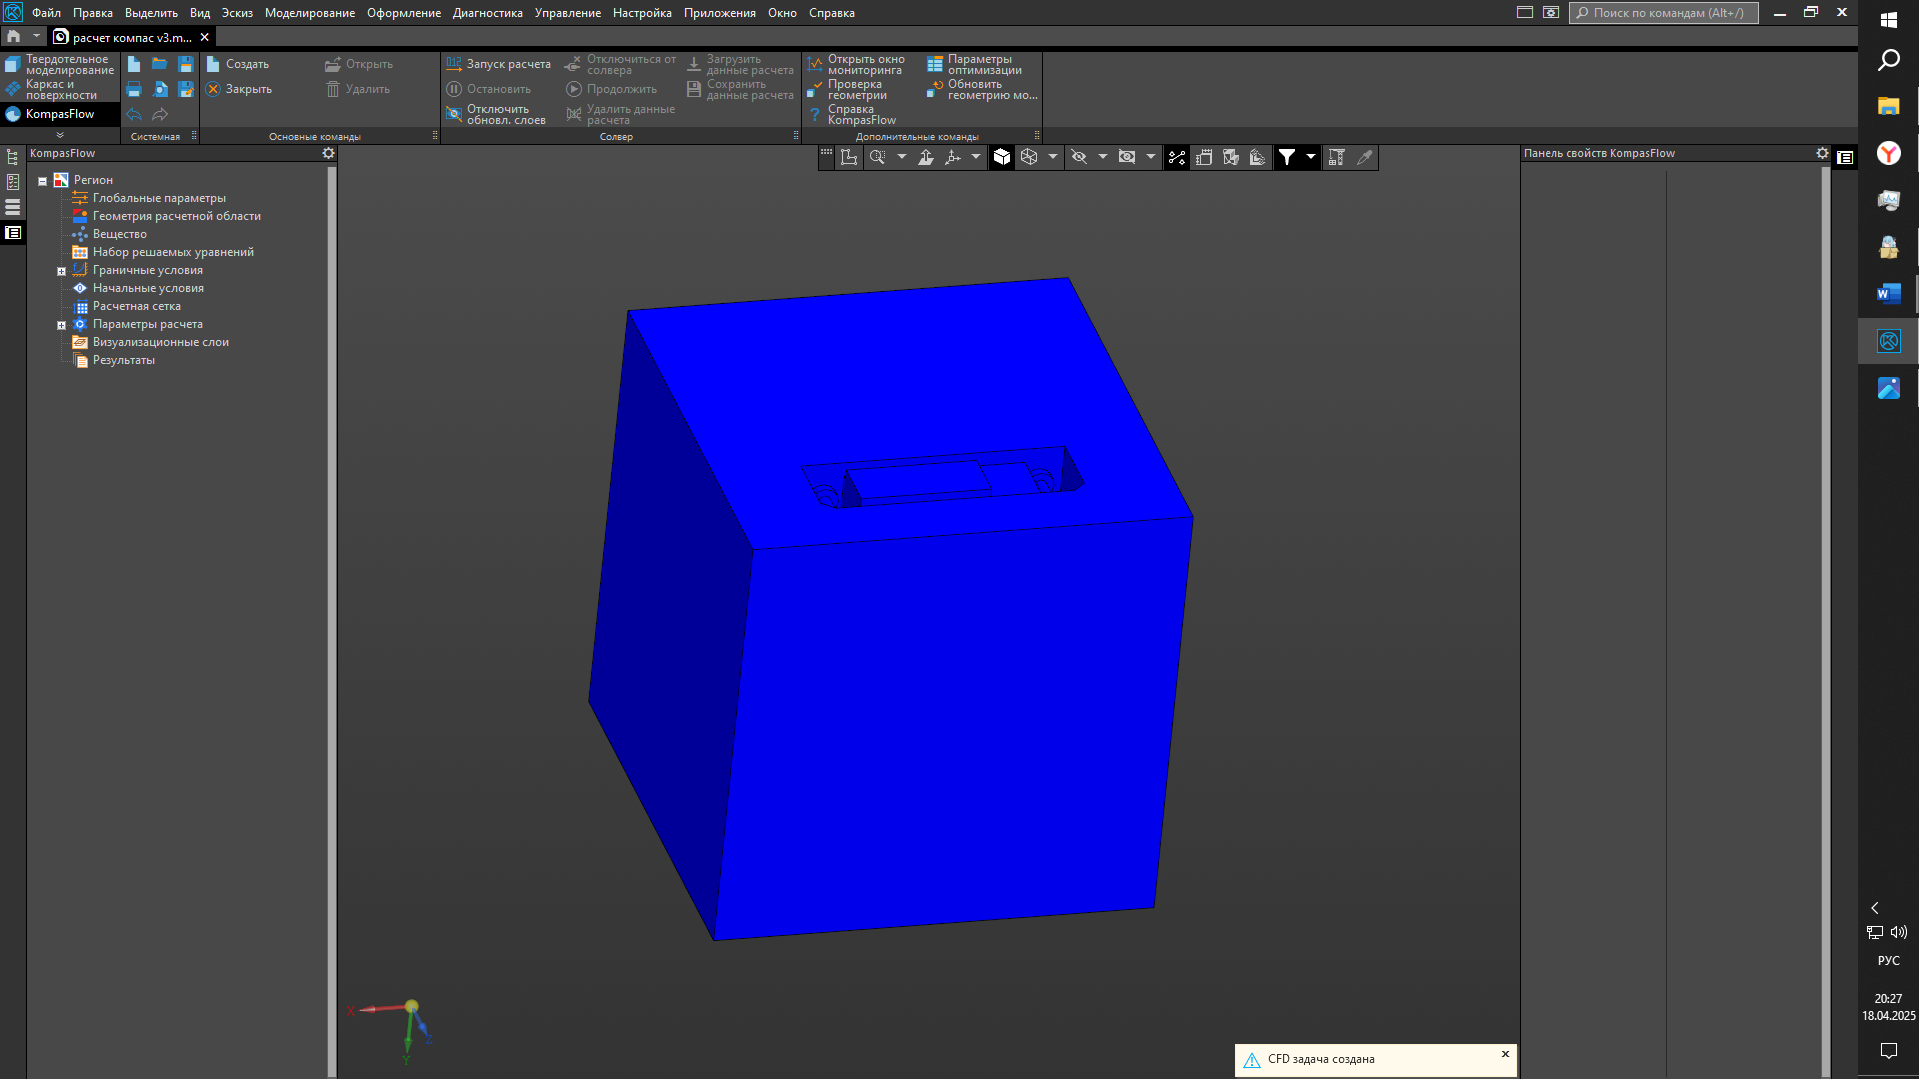Toggle shaded solid cube display mode
The height and width of the screenshot is (1079, 1919).
[x=1002, y=157]
